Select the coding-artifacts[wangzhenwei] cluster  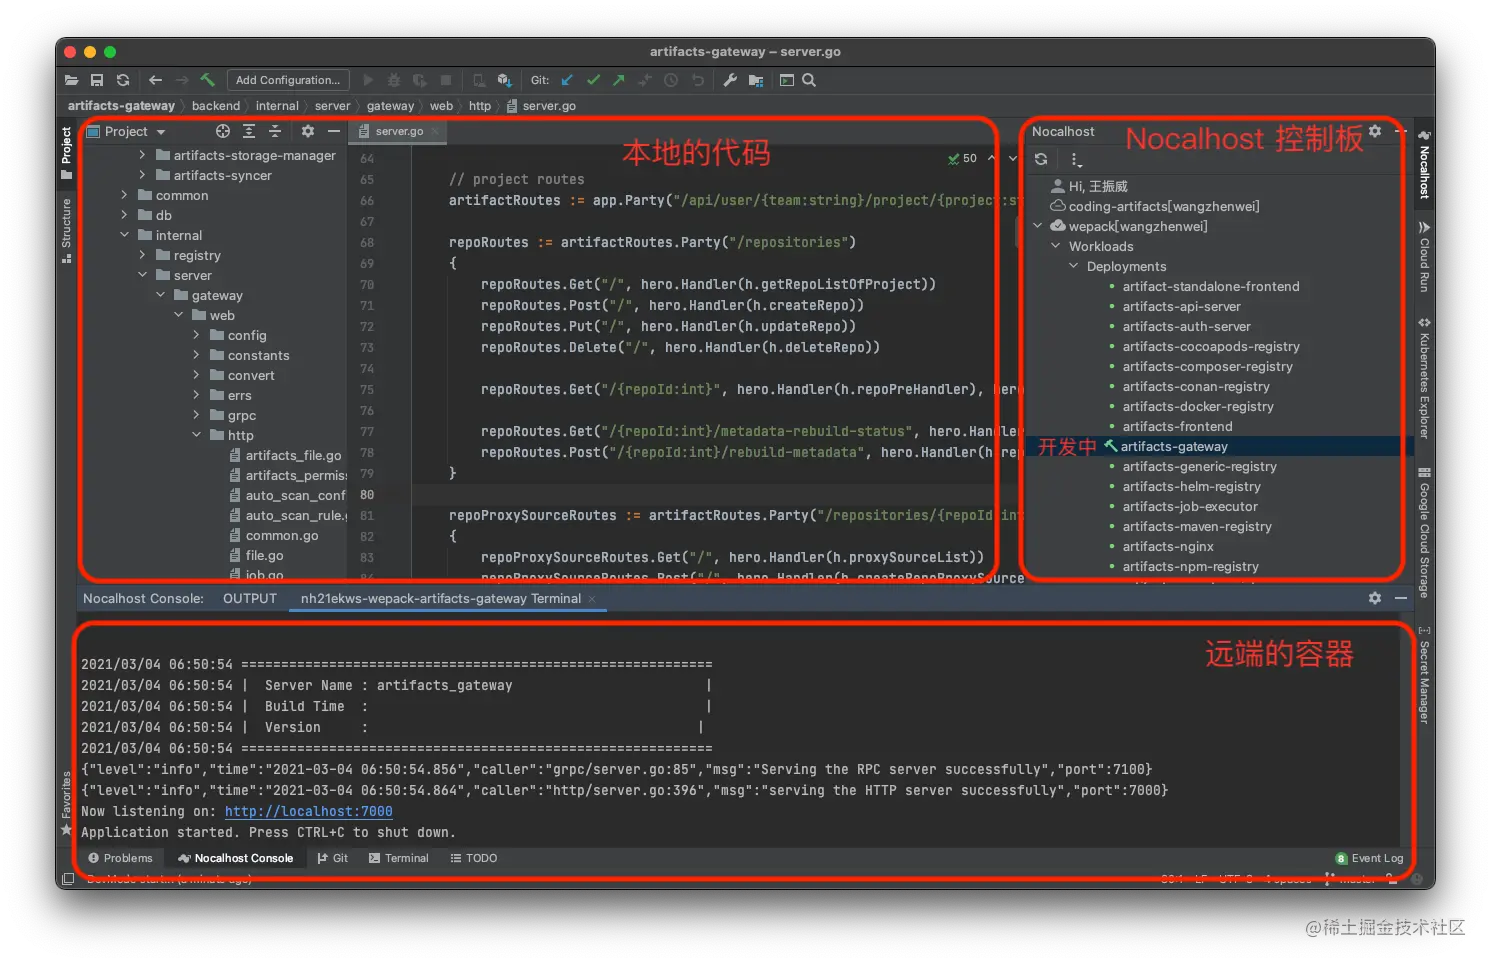1164,206
